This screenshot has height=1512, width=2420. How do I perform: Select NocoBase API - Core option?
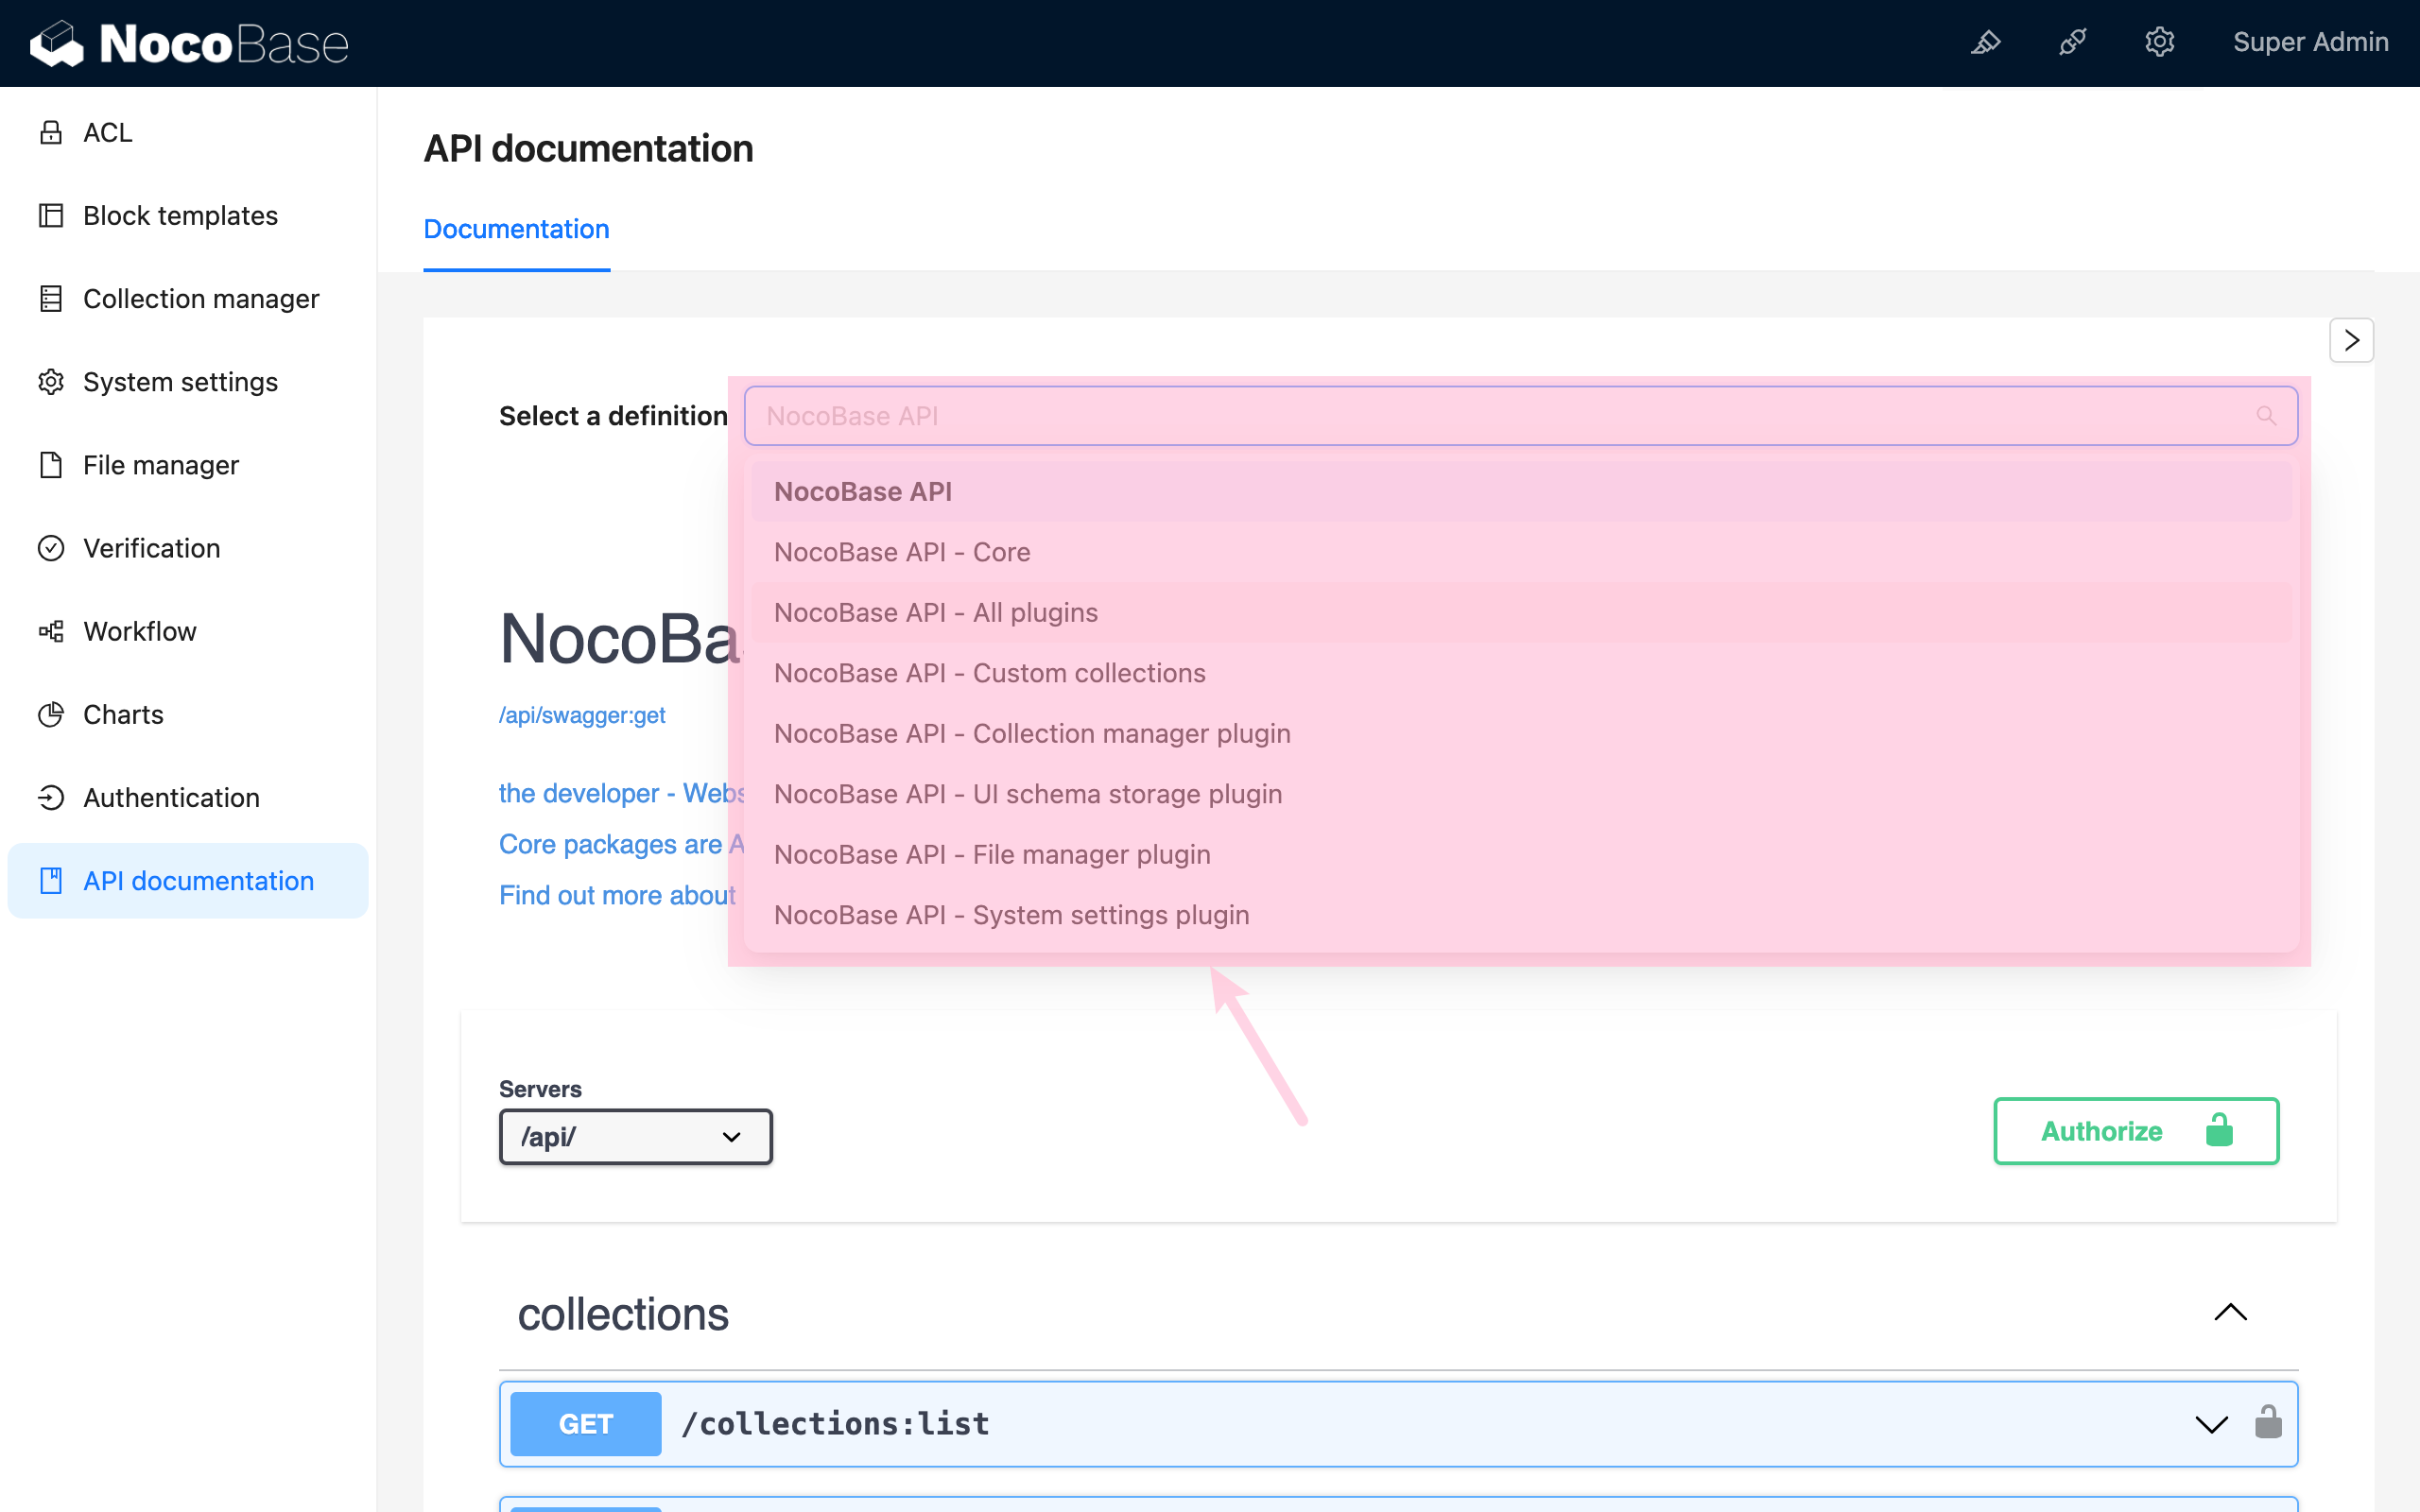click(902, 552)
